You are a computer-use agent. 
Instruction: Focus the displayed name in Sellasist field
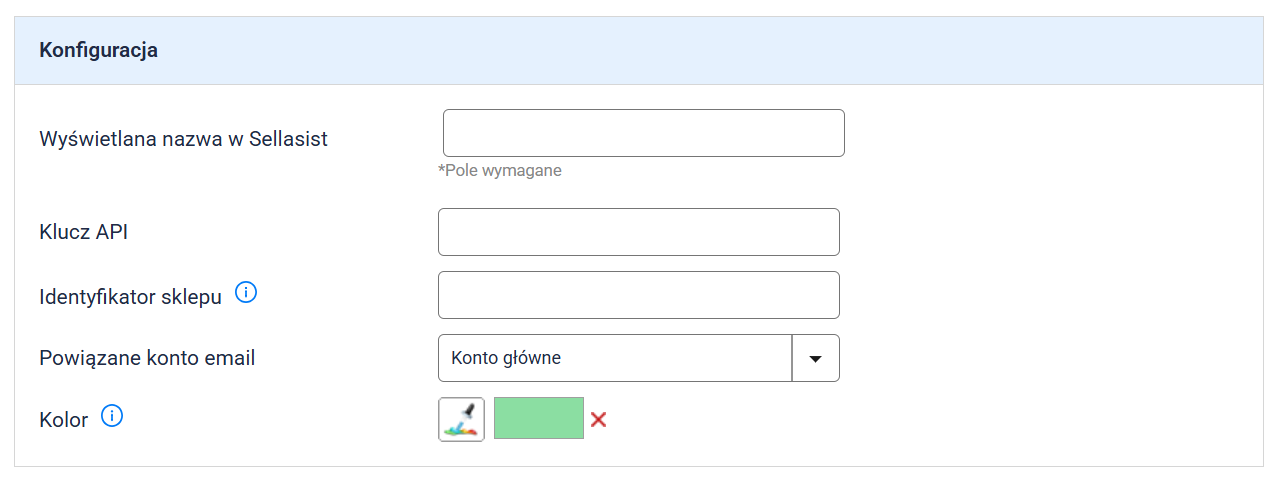(x=643, y=133)
